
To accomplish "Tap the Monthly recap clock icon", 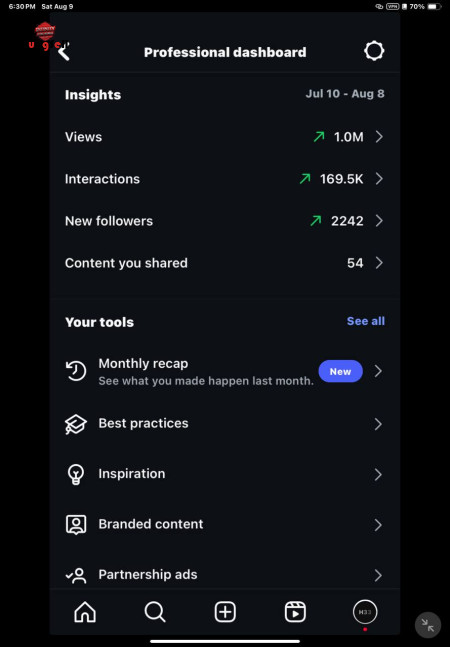I will (76, 371).
